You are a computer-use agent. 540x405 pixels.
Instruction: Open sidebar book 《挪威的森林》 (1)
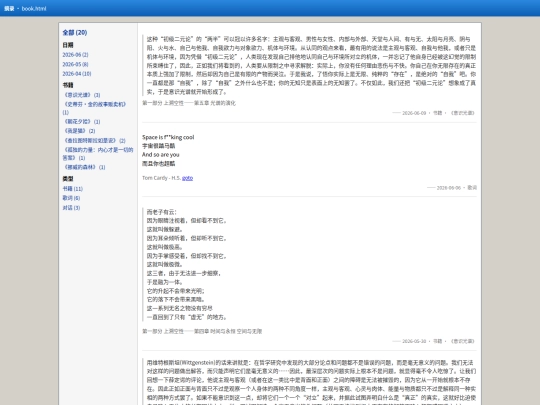click(x=84, y=167)
